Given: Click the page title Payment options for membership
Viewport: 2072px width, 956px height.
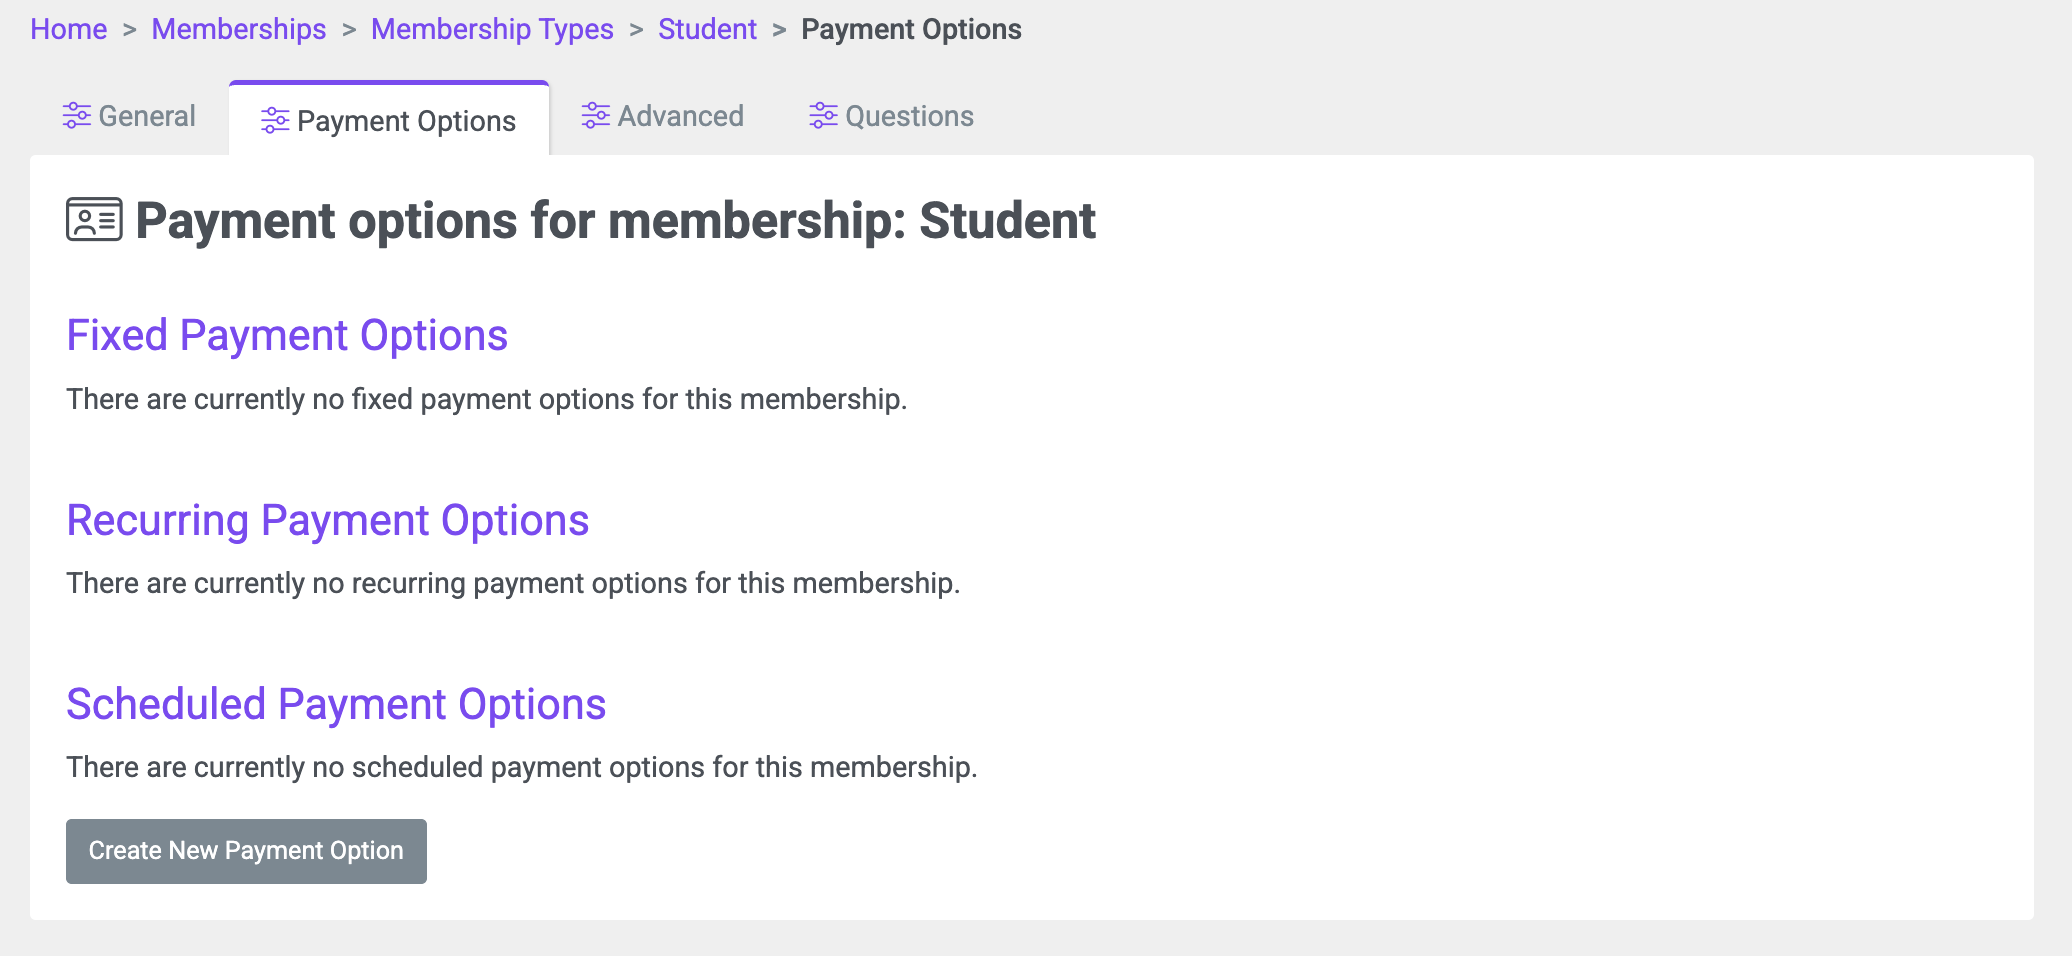Looking at the screenshot, I should [x=615, y=221].
